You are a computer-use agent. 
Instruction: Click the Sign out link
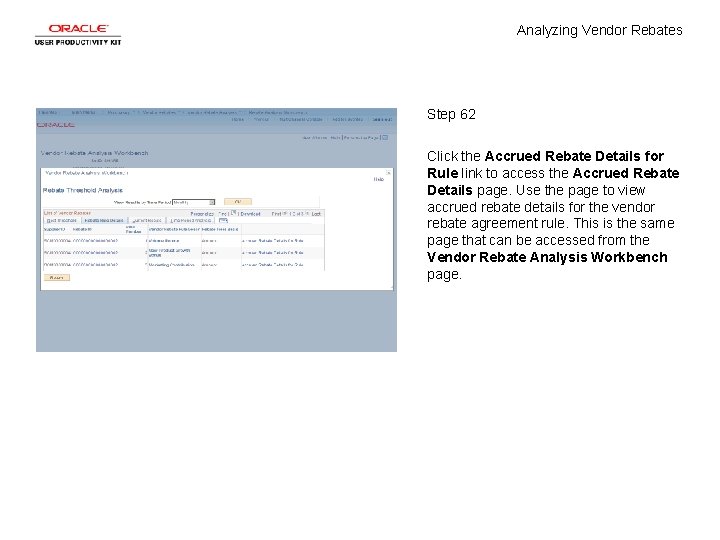point(382,119)
